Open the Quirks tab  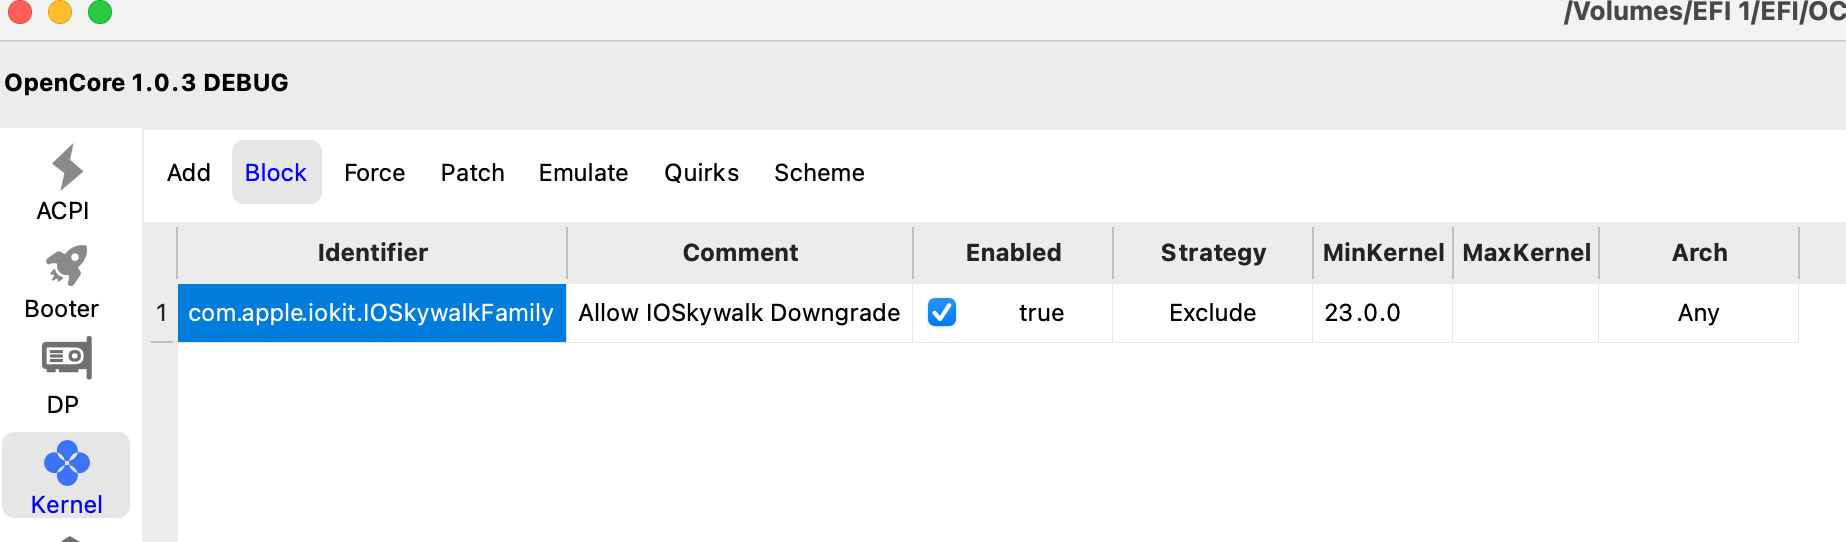(x=701, y=173)
